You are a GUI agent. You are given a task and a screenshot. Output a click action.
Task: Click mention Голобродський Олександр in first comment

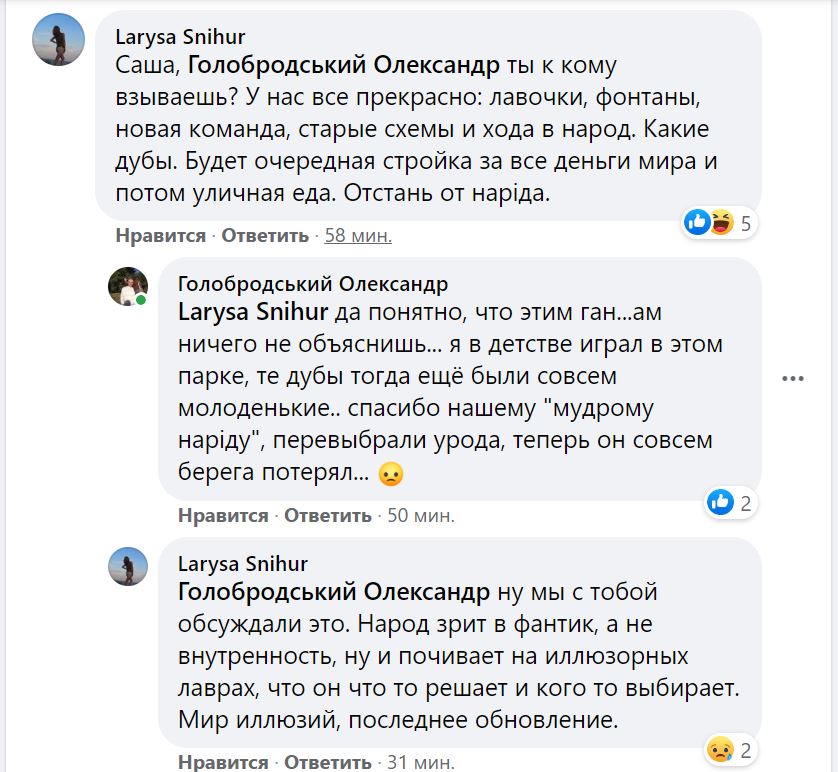coord(343,66)
